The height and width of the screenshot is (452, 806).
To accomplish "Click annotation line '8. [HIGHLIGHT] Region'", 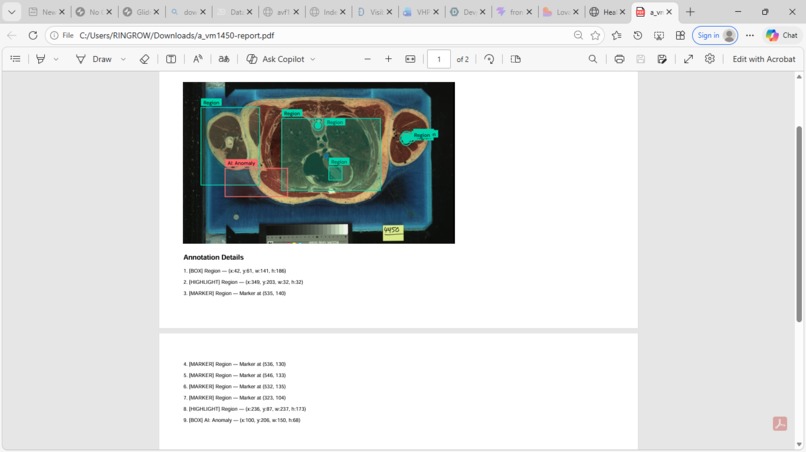I will coord(245,409).
